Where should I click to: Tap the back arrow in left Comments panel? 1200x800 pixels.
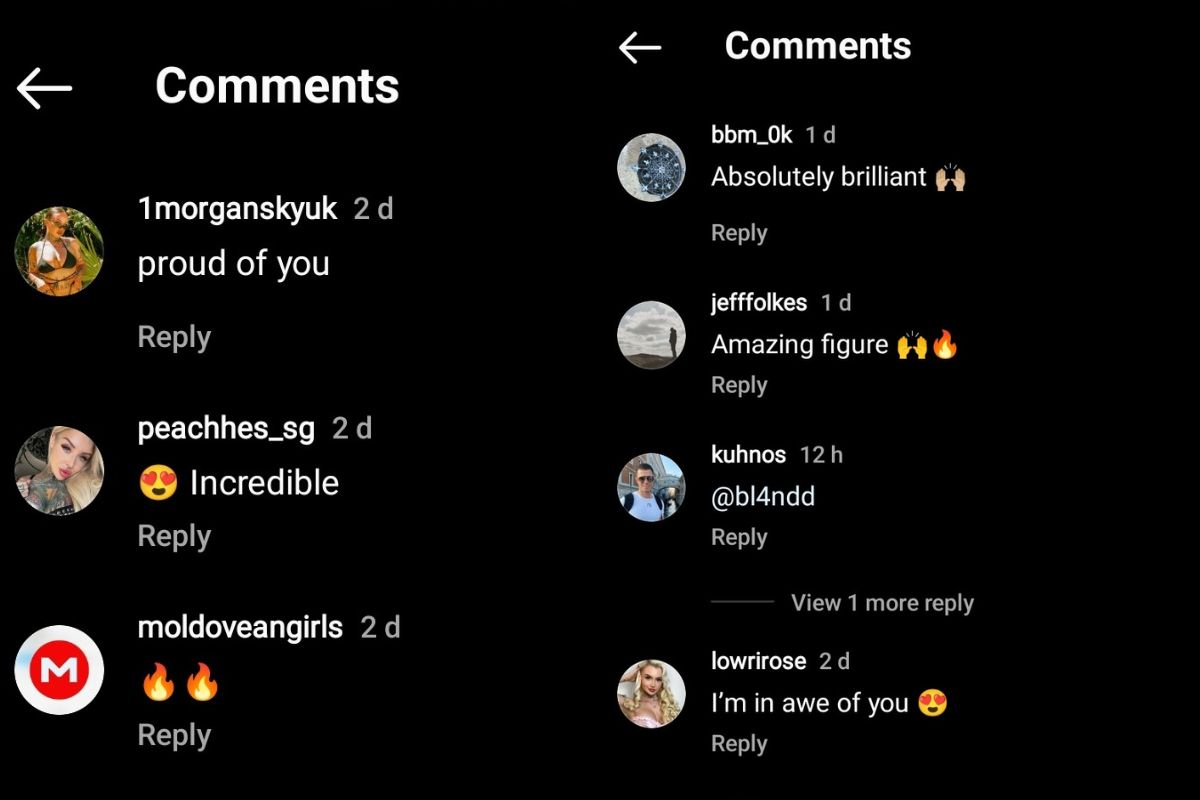click(44, 88)
